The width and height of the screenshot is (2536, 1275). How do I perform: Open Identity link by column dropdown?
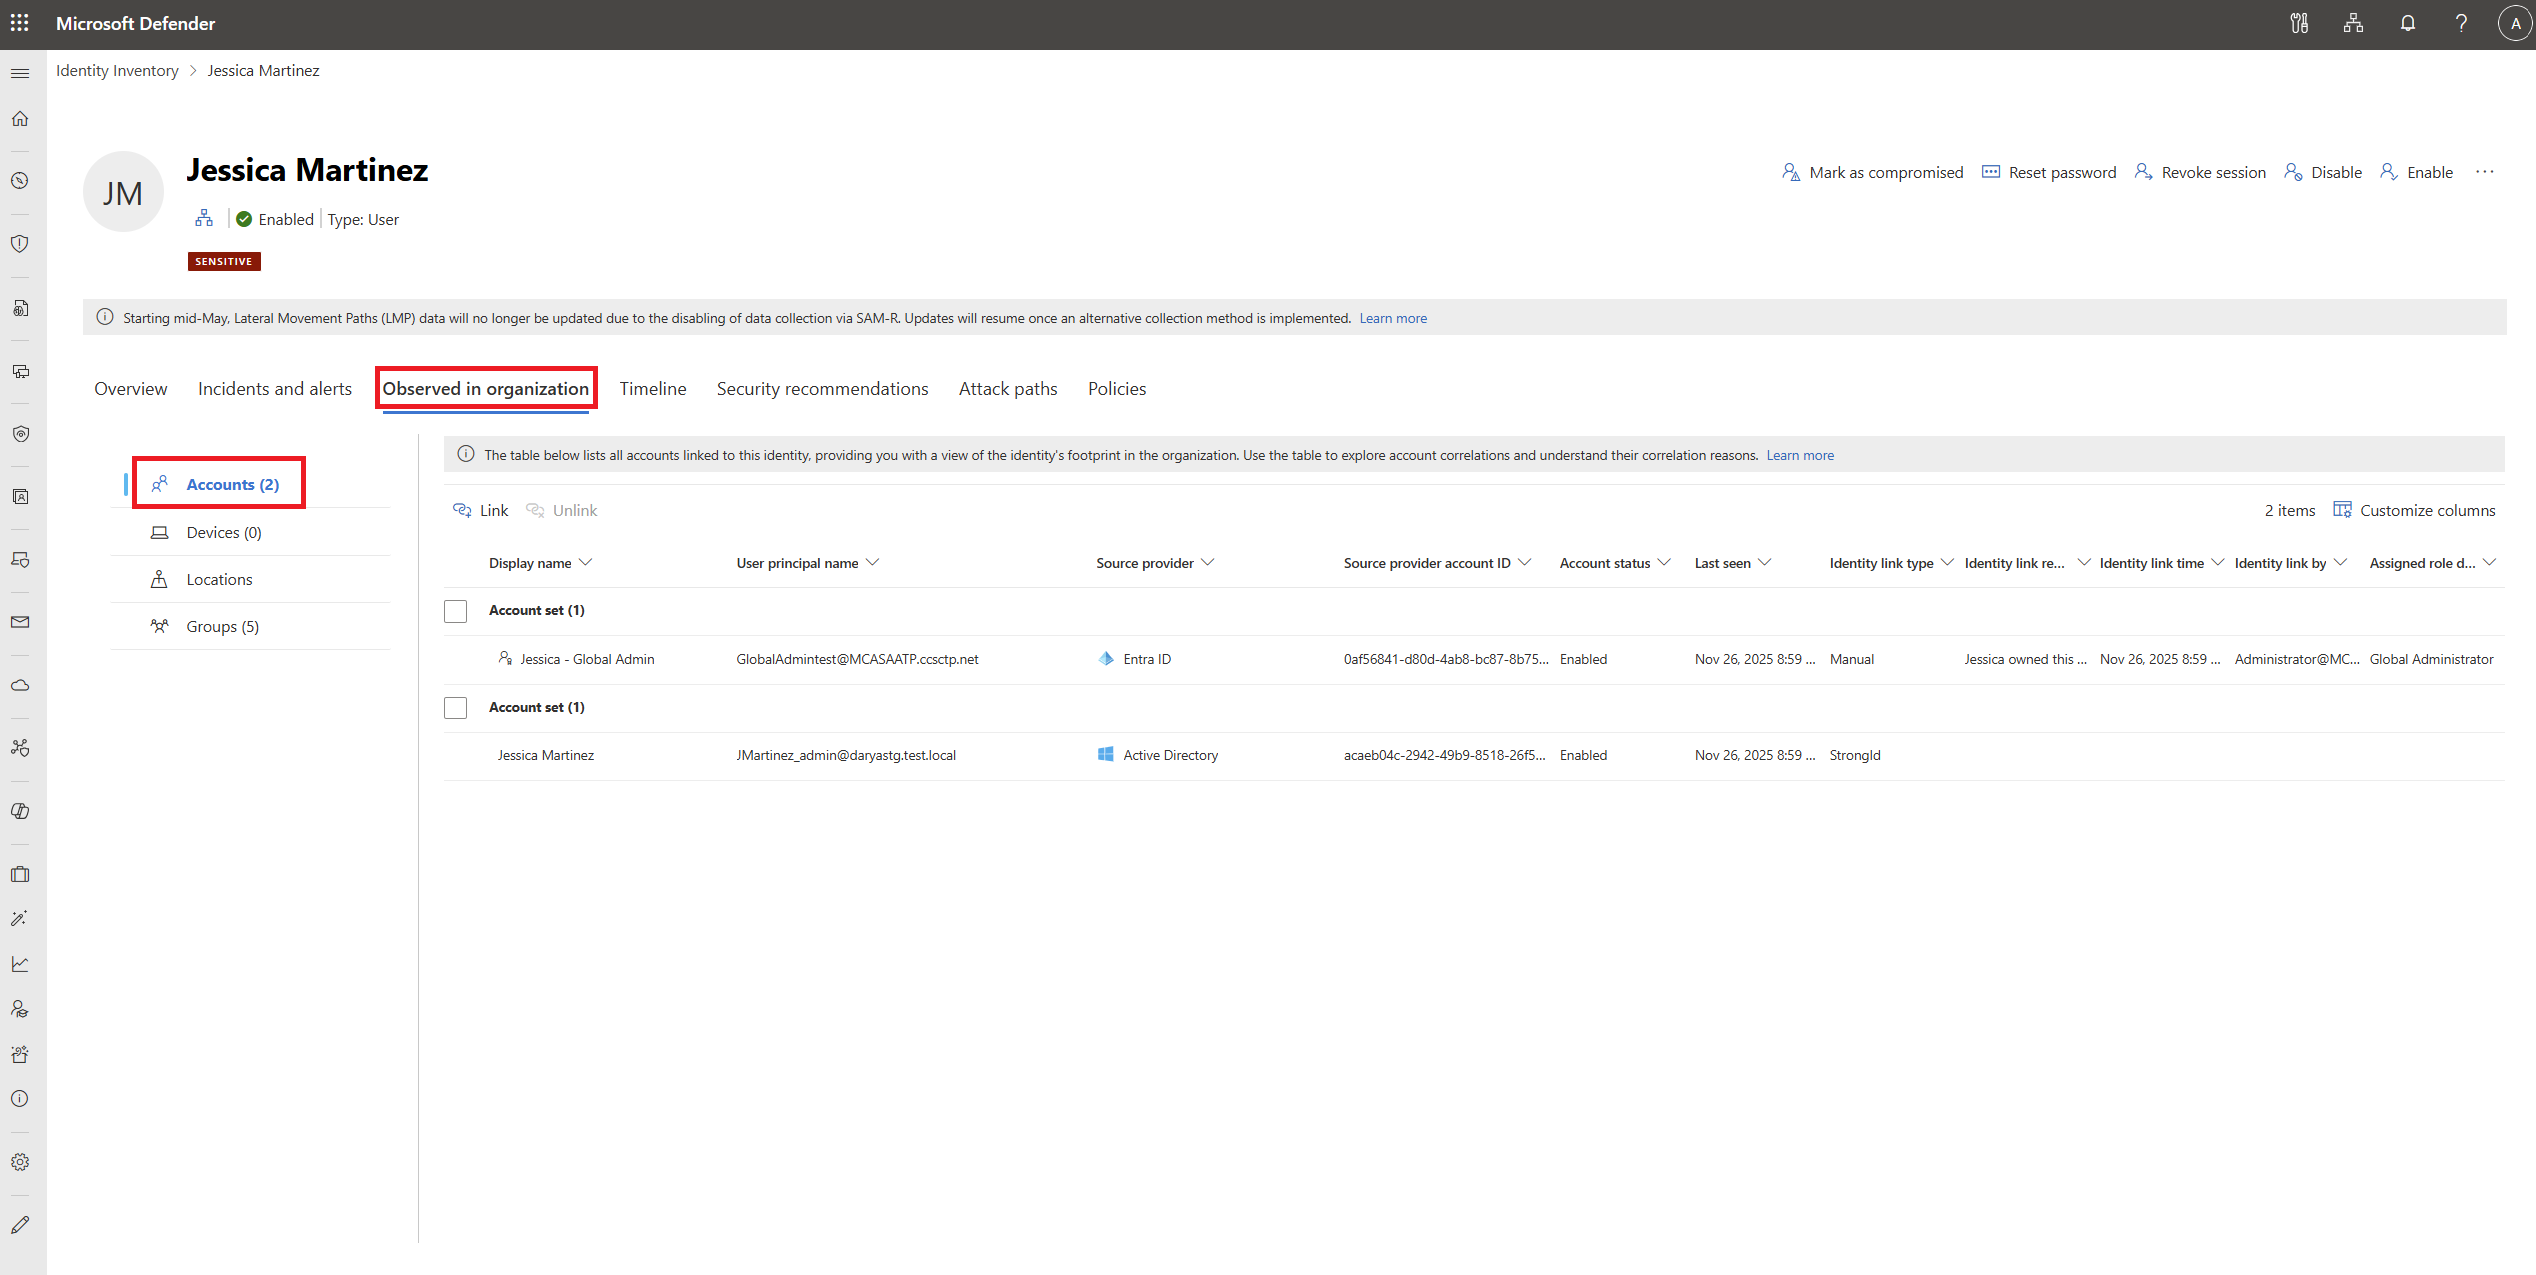click(2340, 563)
